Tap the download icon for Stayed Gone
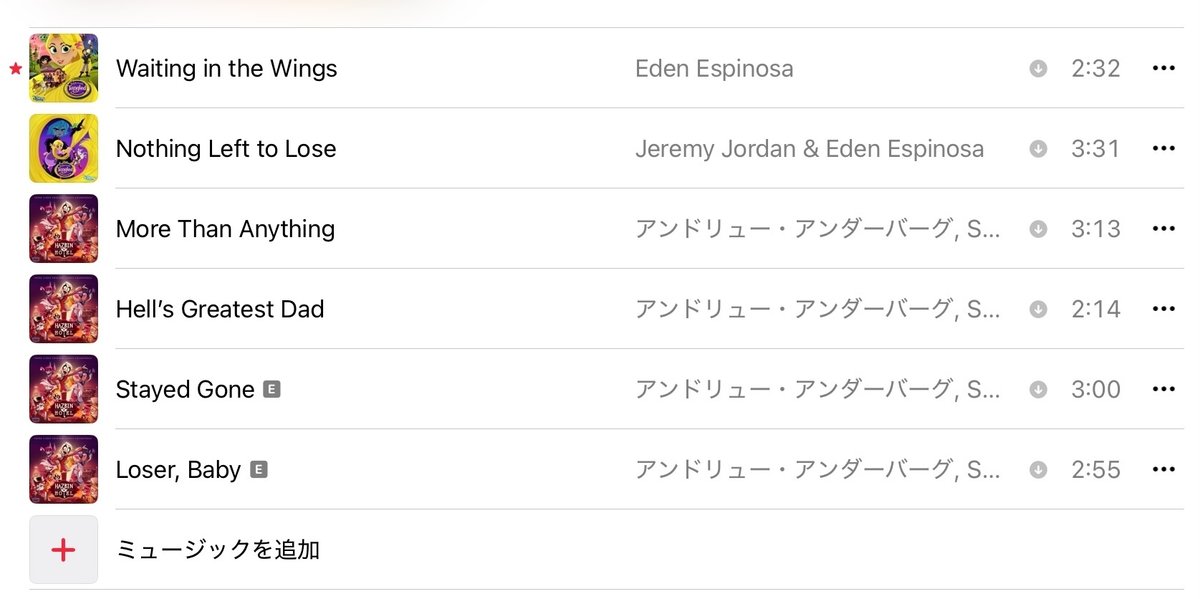The height and width of the screenshot is (599, 1200). click(x=1038, y=389)
